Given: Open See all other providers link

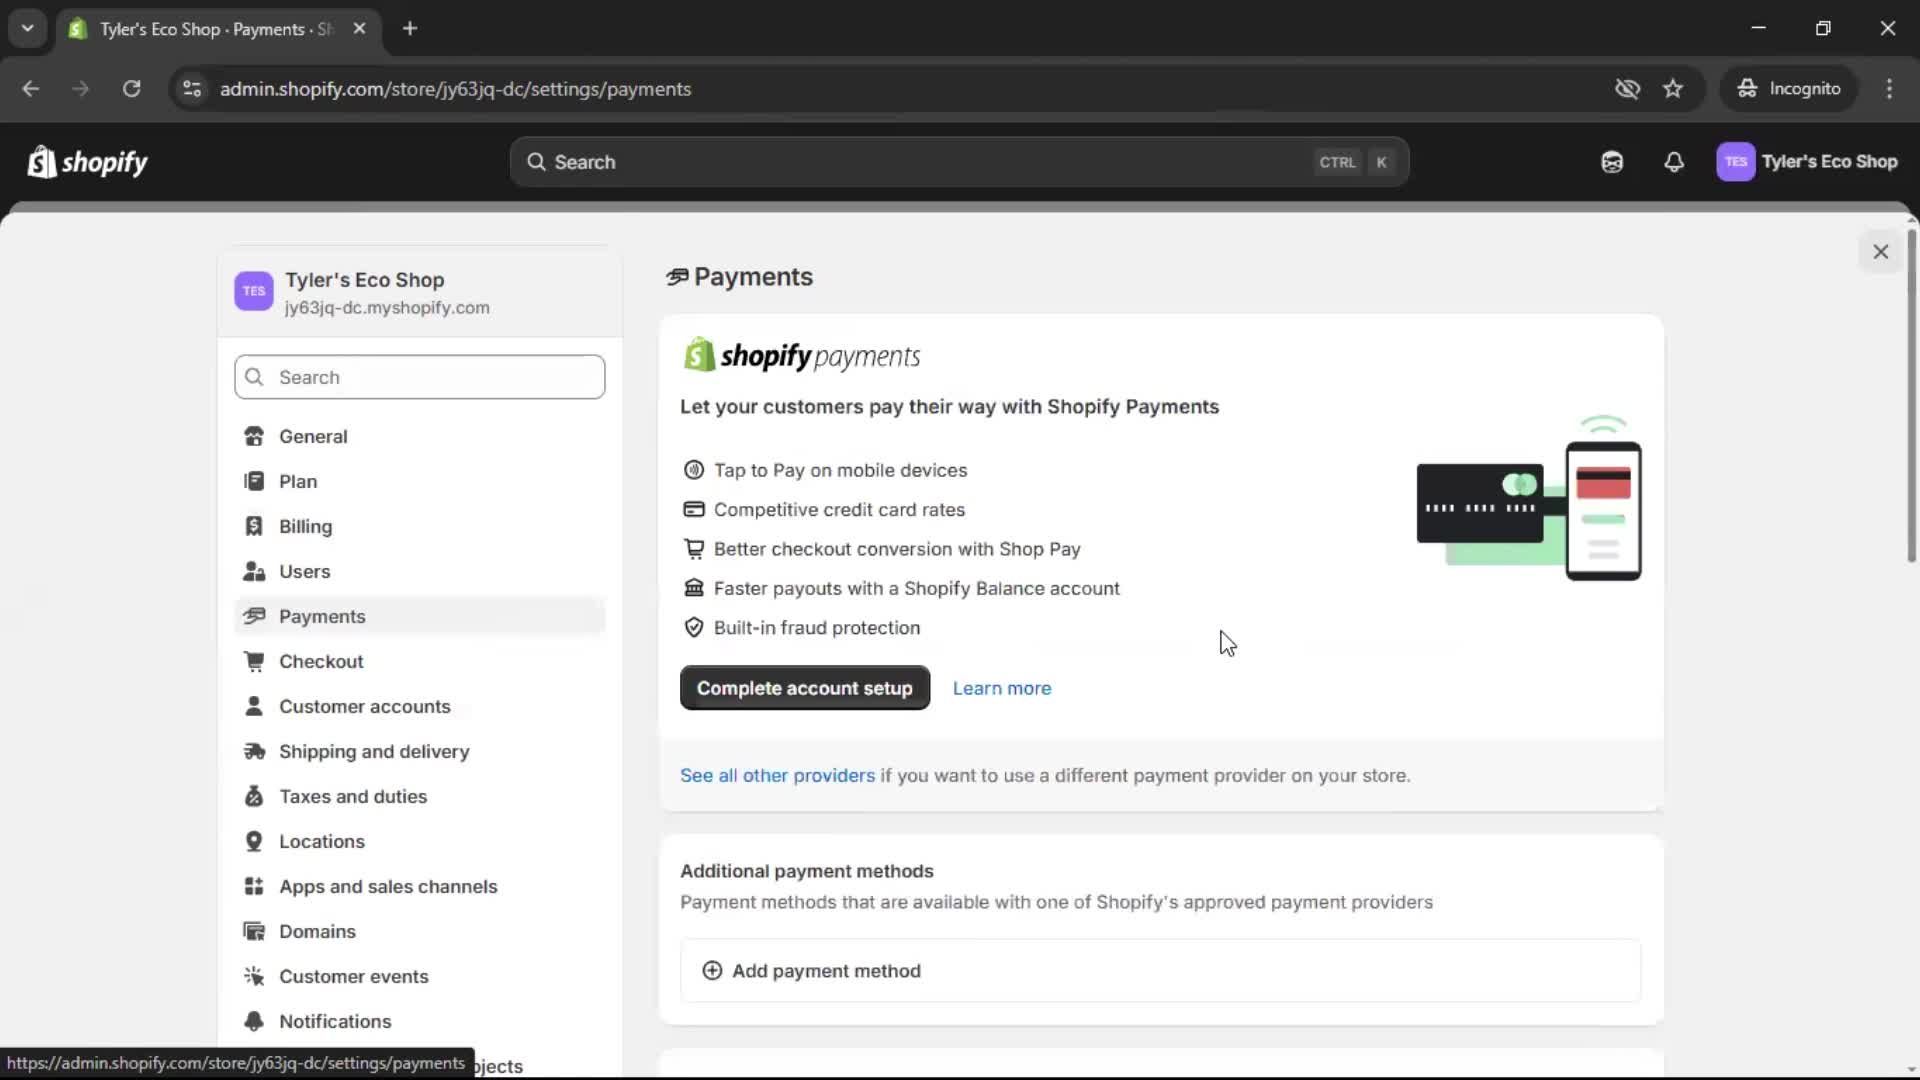Looking at the screenshot, I should pos(776,775).
